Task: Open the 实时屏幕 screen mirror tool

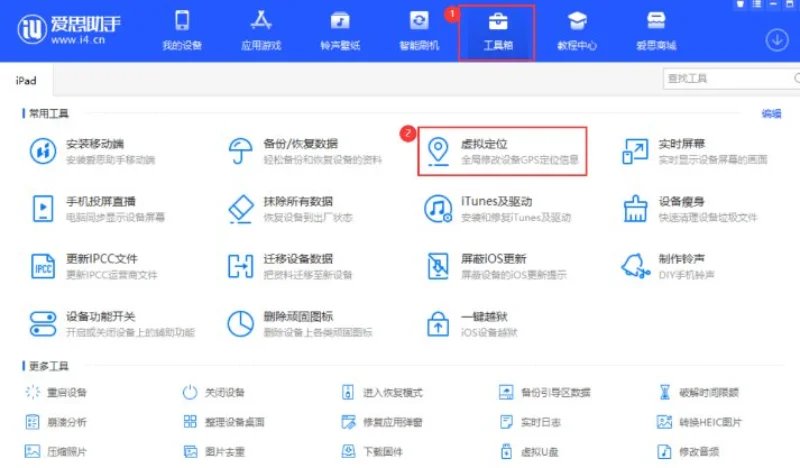Action: pyautogui.click(x=694, y=151)
